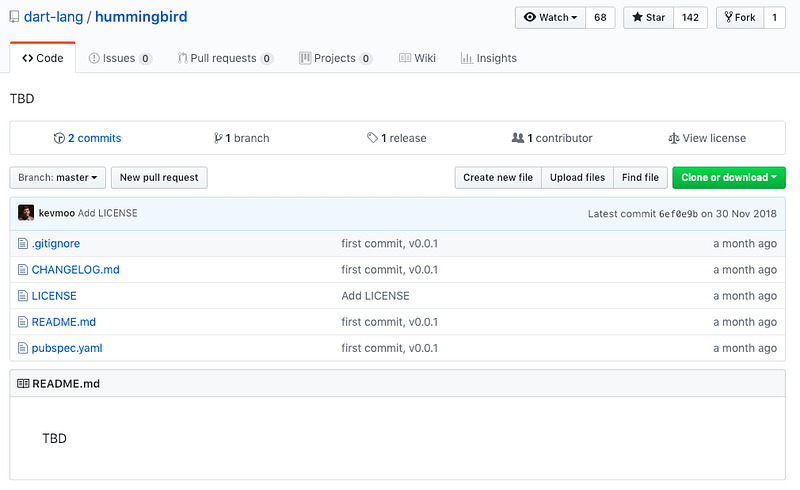Image resolution: width=800 pixels, height=490 pixels.
Task: Click the file icon beside LICENSE
Action: point(23,296)
